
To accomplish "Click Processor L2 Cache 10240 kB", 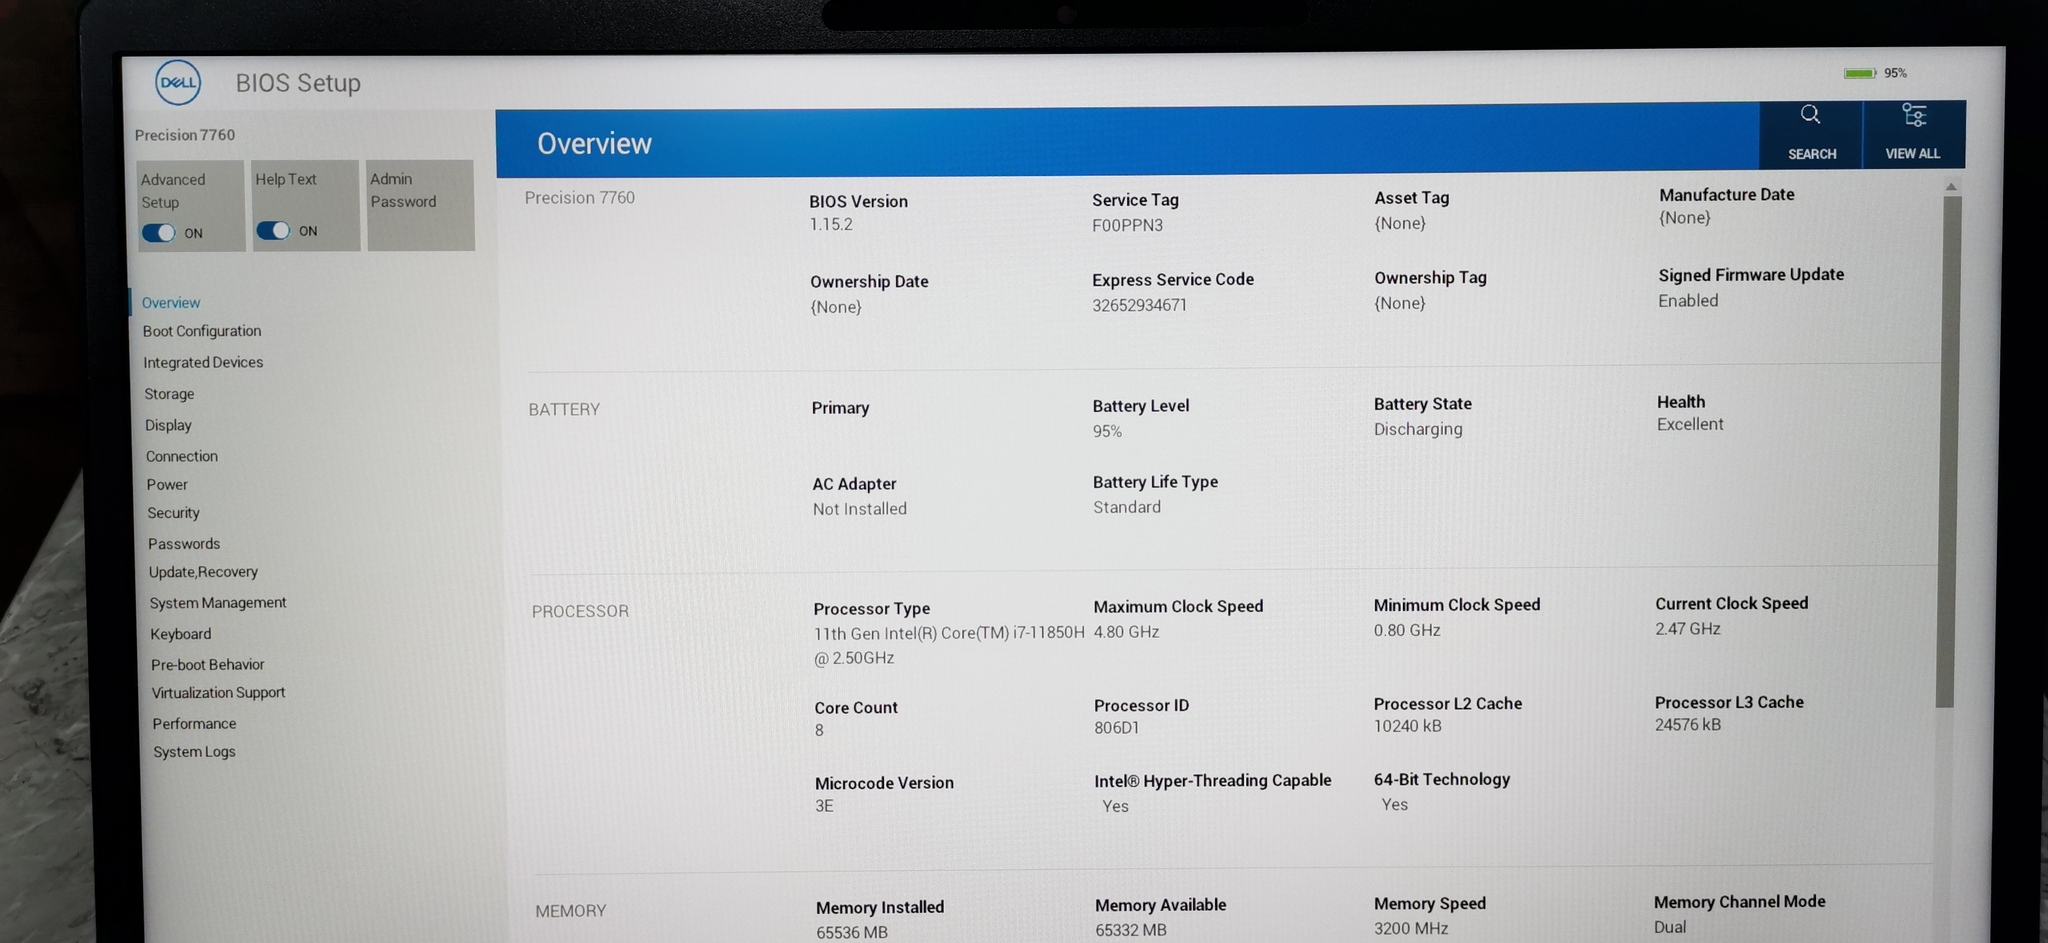I will click(x=1407, y=726).
